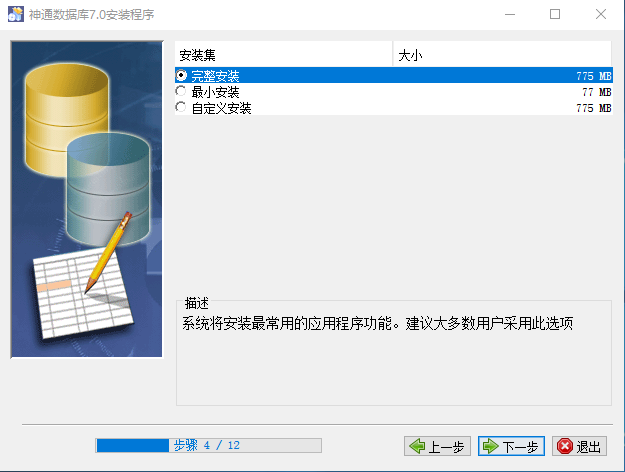Select the 完整安装 radio button
Image resolution: width=625 pixels, height=472 pixels.
coord(181,75)
